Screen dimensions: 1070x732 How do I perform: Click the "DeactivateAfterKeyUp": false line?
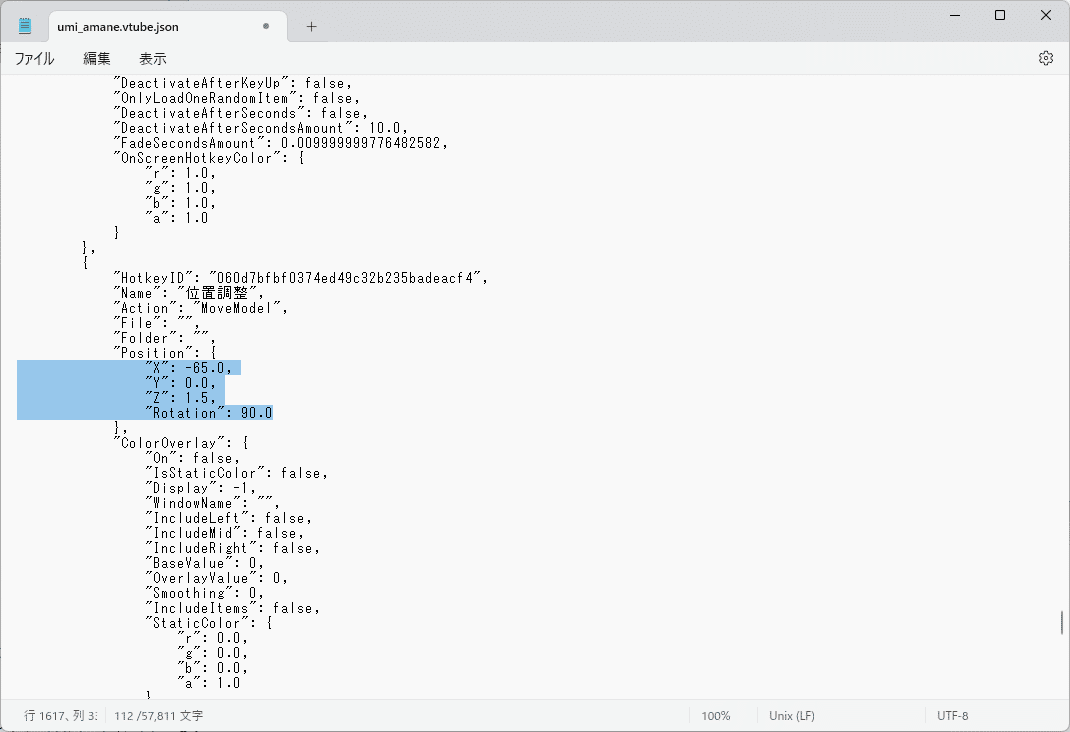[233, 83]
